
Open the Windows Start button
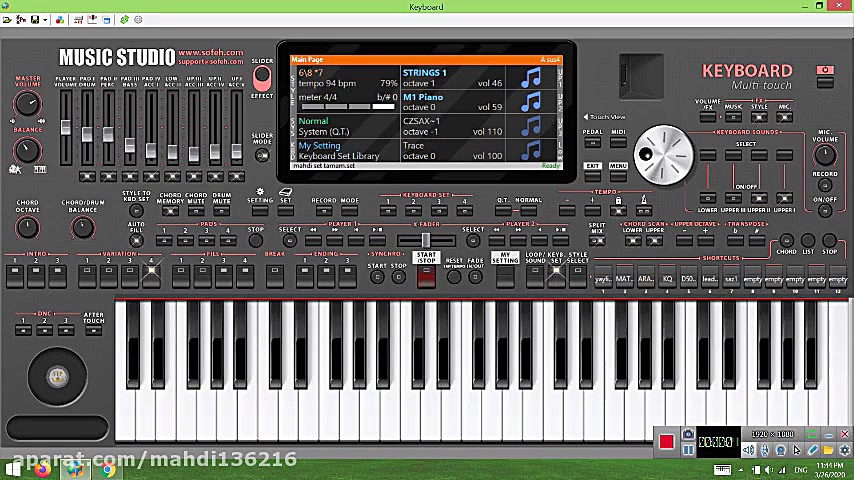13,469
